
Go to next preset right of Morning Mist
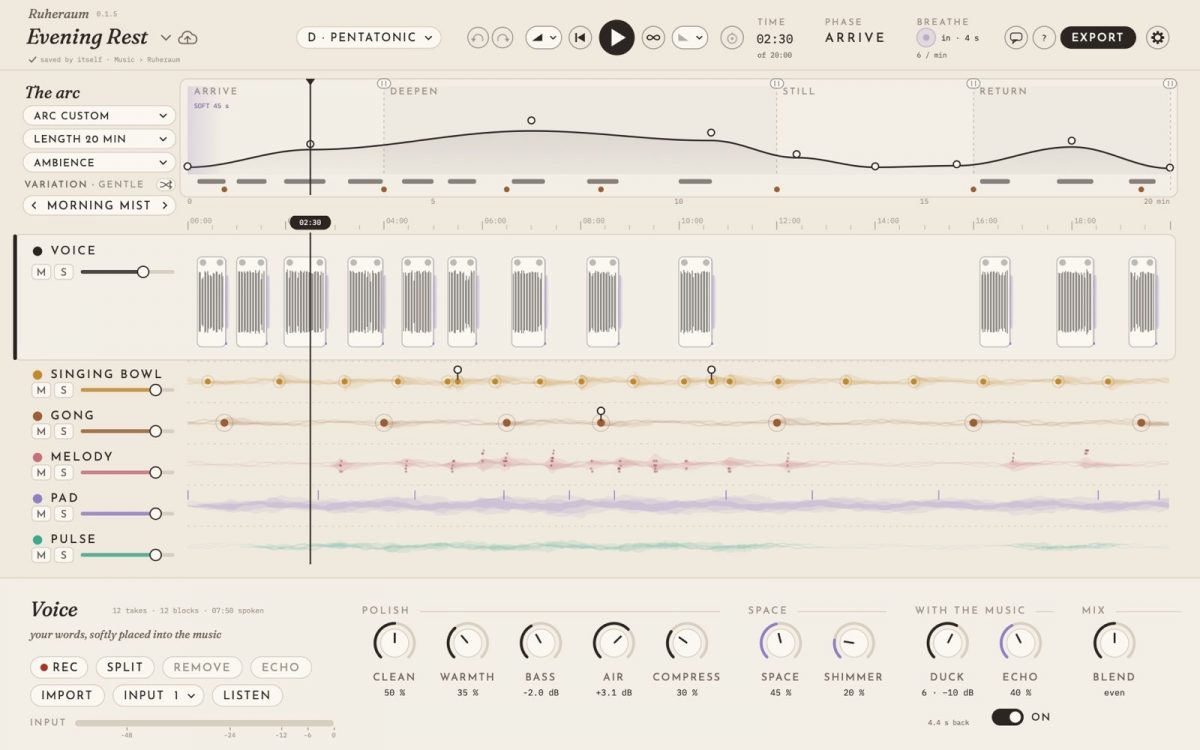pos(163,205)
